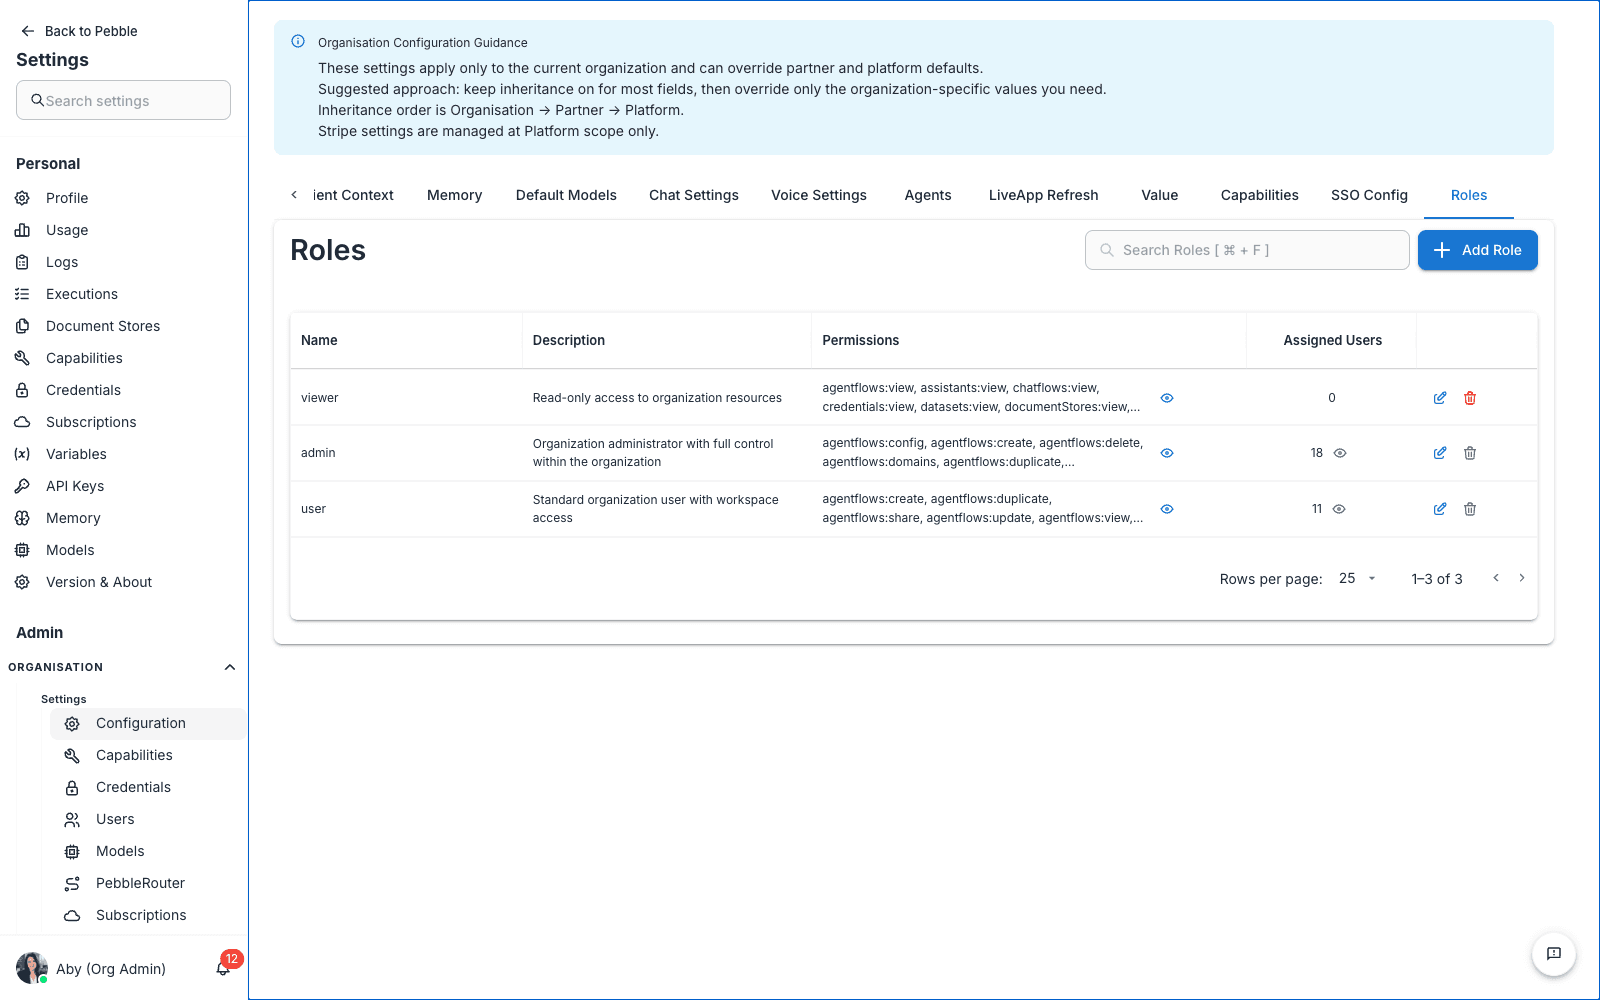Open the Voice Settings tab
This screenshot has width=1600, height=1000.
click(819, 195)
